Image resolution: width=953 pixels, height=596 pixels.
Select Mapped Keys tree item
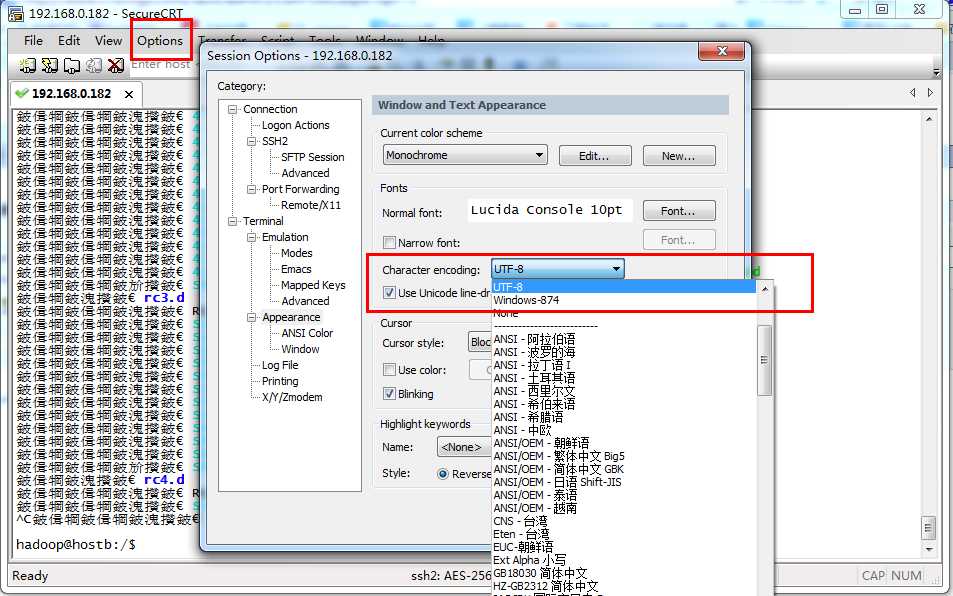pos(313,285)
